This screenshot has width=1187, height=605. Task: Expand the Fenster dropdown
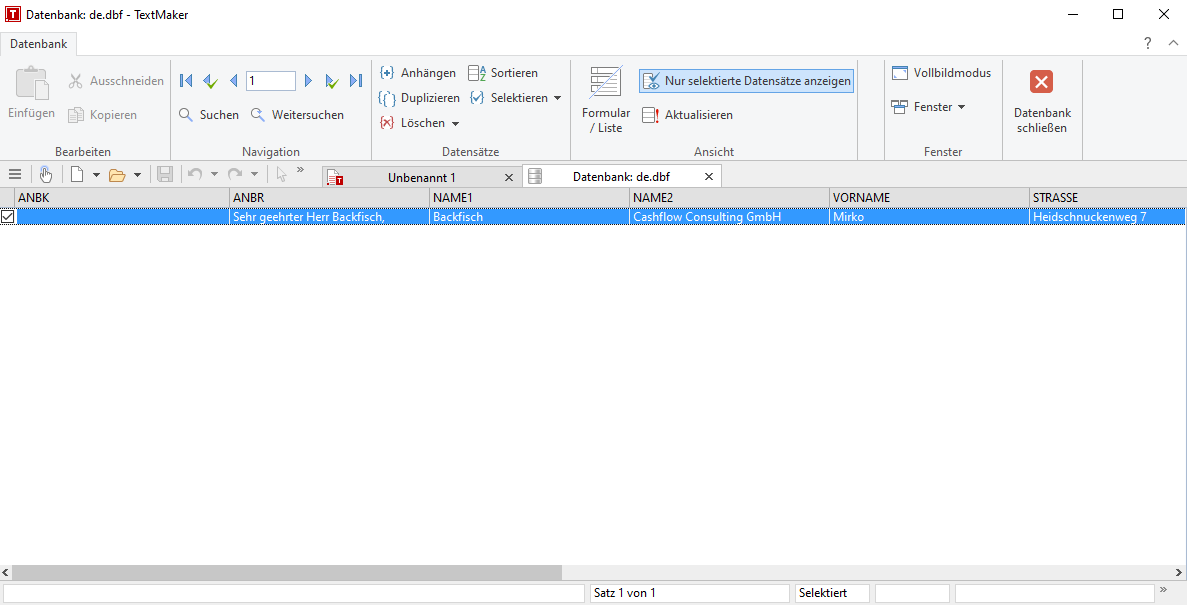(x=961, y=107)
